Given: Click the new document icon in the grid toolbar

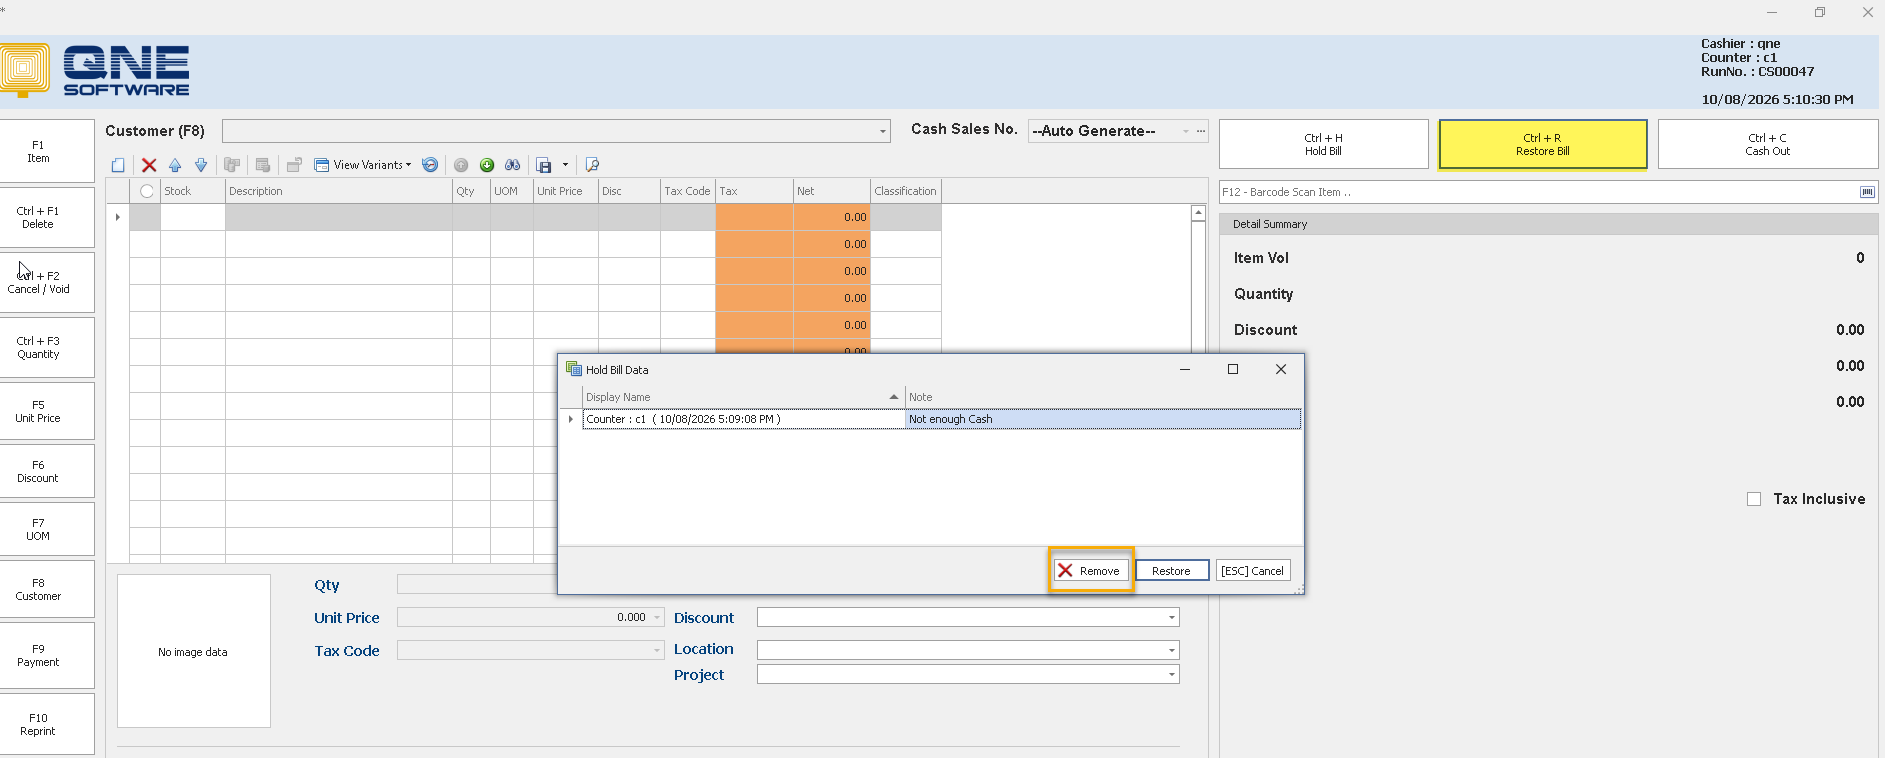Looking at the screenshot, I should pyautogui.click(x=118, y=165).
